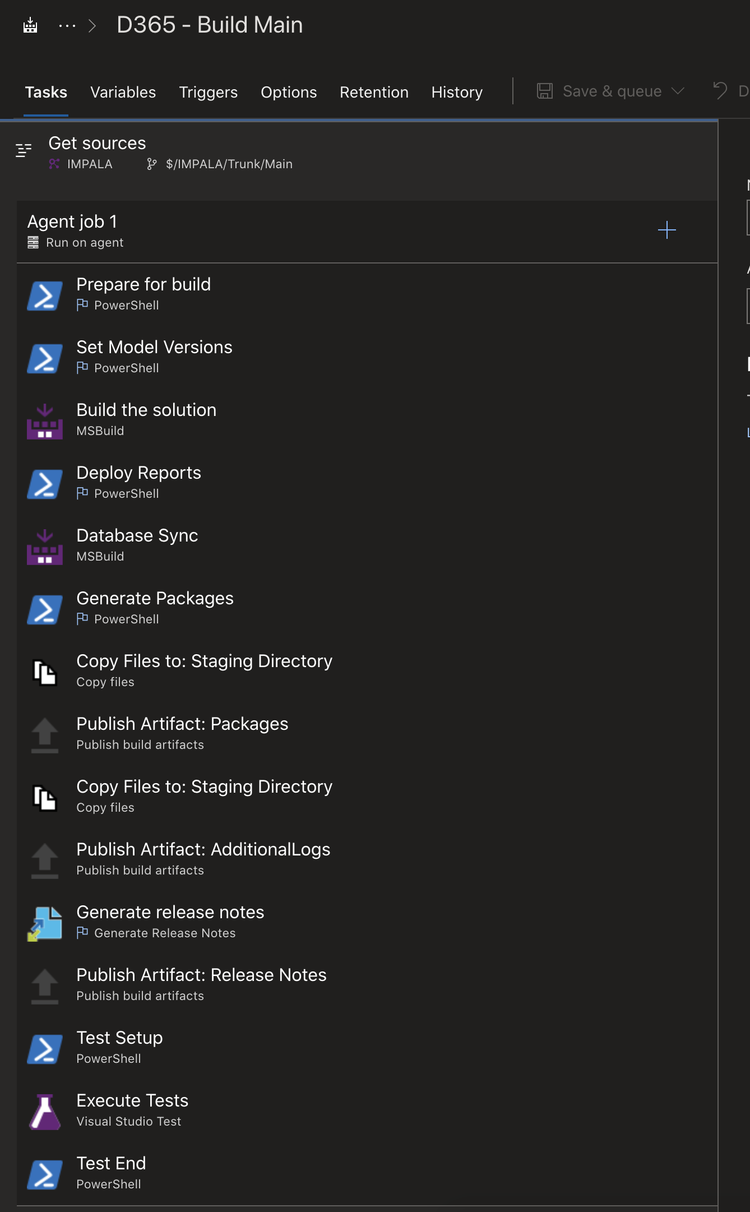Click the D365 - Build Main title

pyautogui.click(x=210, y=25)
